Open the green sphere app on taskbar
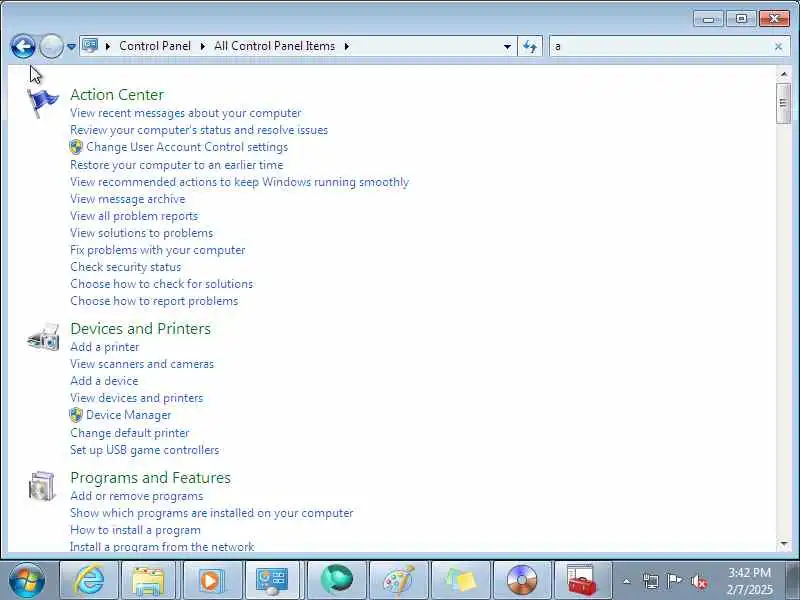 (x=336, y=580)
